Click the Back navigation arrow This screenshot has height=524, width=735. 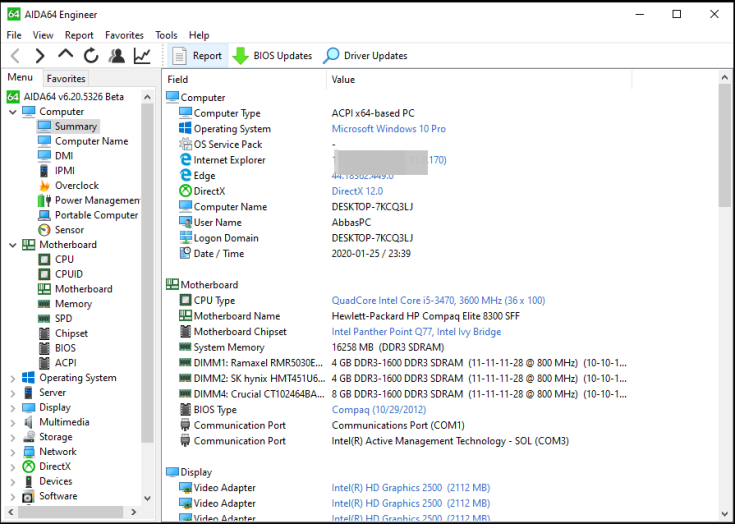point(15,56)
